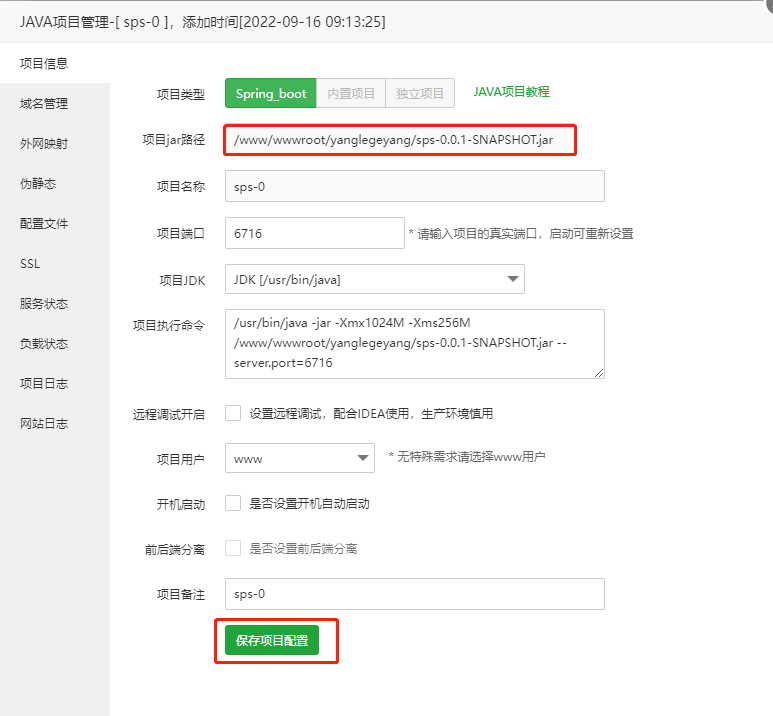The height and width of the screenshot is (716, 773).
Task: Select the Spring_boot project type
Action: tap(271, 93)
